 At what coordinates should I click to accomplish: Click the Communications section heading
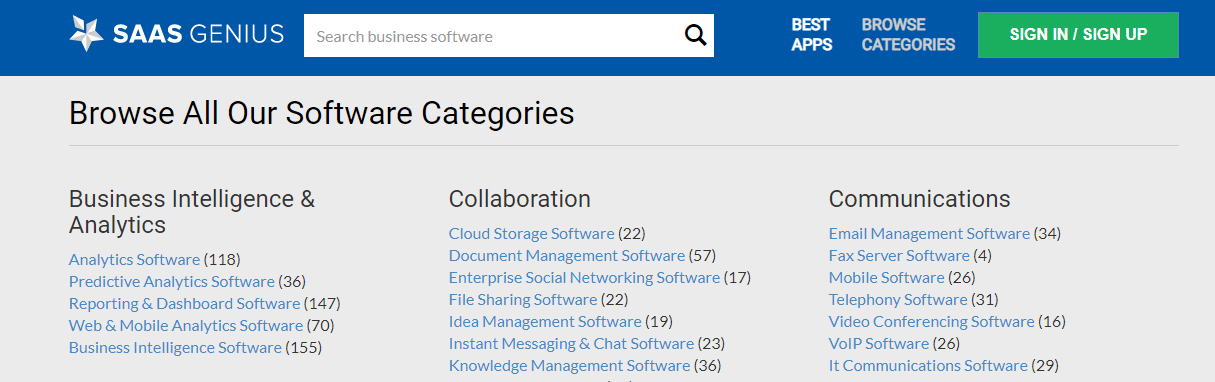click(920, 198)
